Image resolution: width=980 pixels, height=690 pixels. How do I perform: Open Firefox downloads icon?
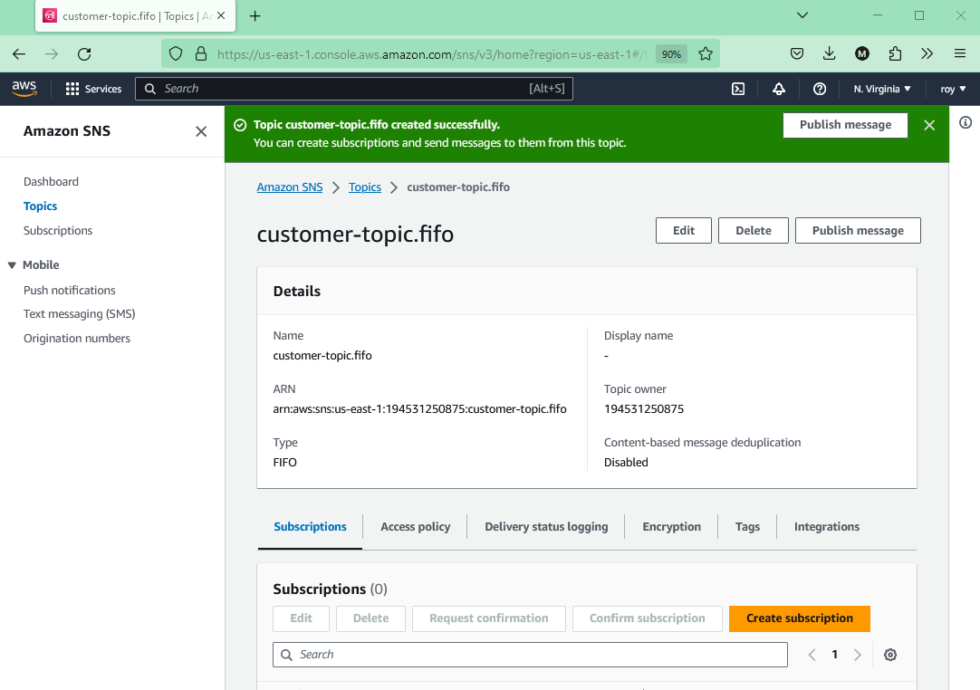829,53
